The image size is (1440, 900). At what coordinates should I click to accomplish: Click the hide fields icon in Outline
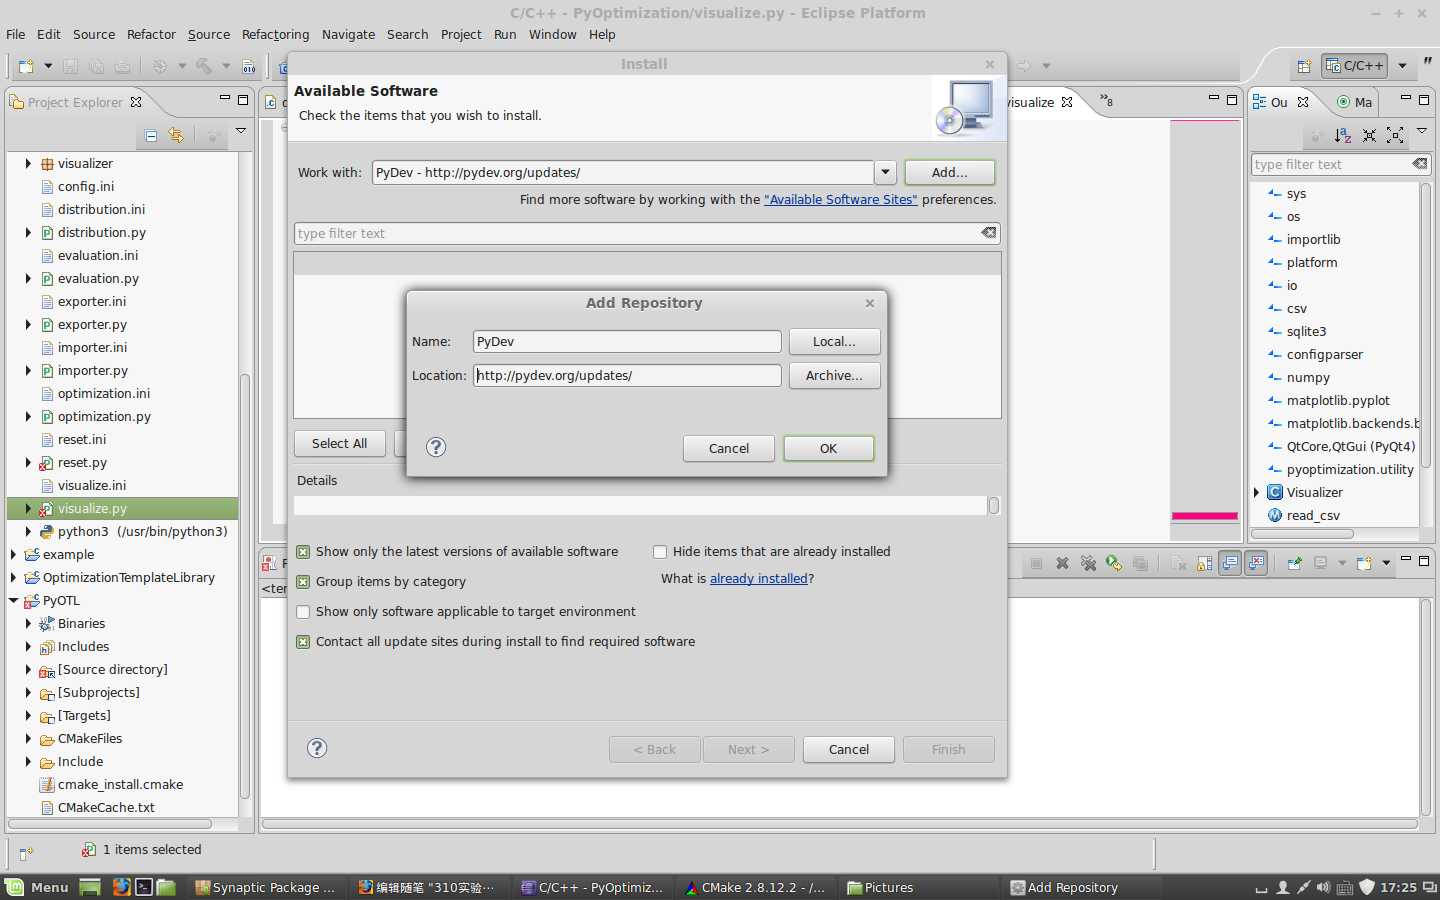coord(1369,135)
